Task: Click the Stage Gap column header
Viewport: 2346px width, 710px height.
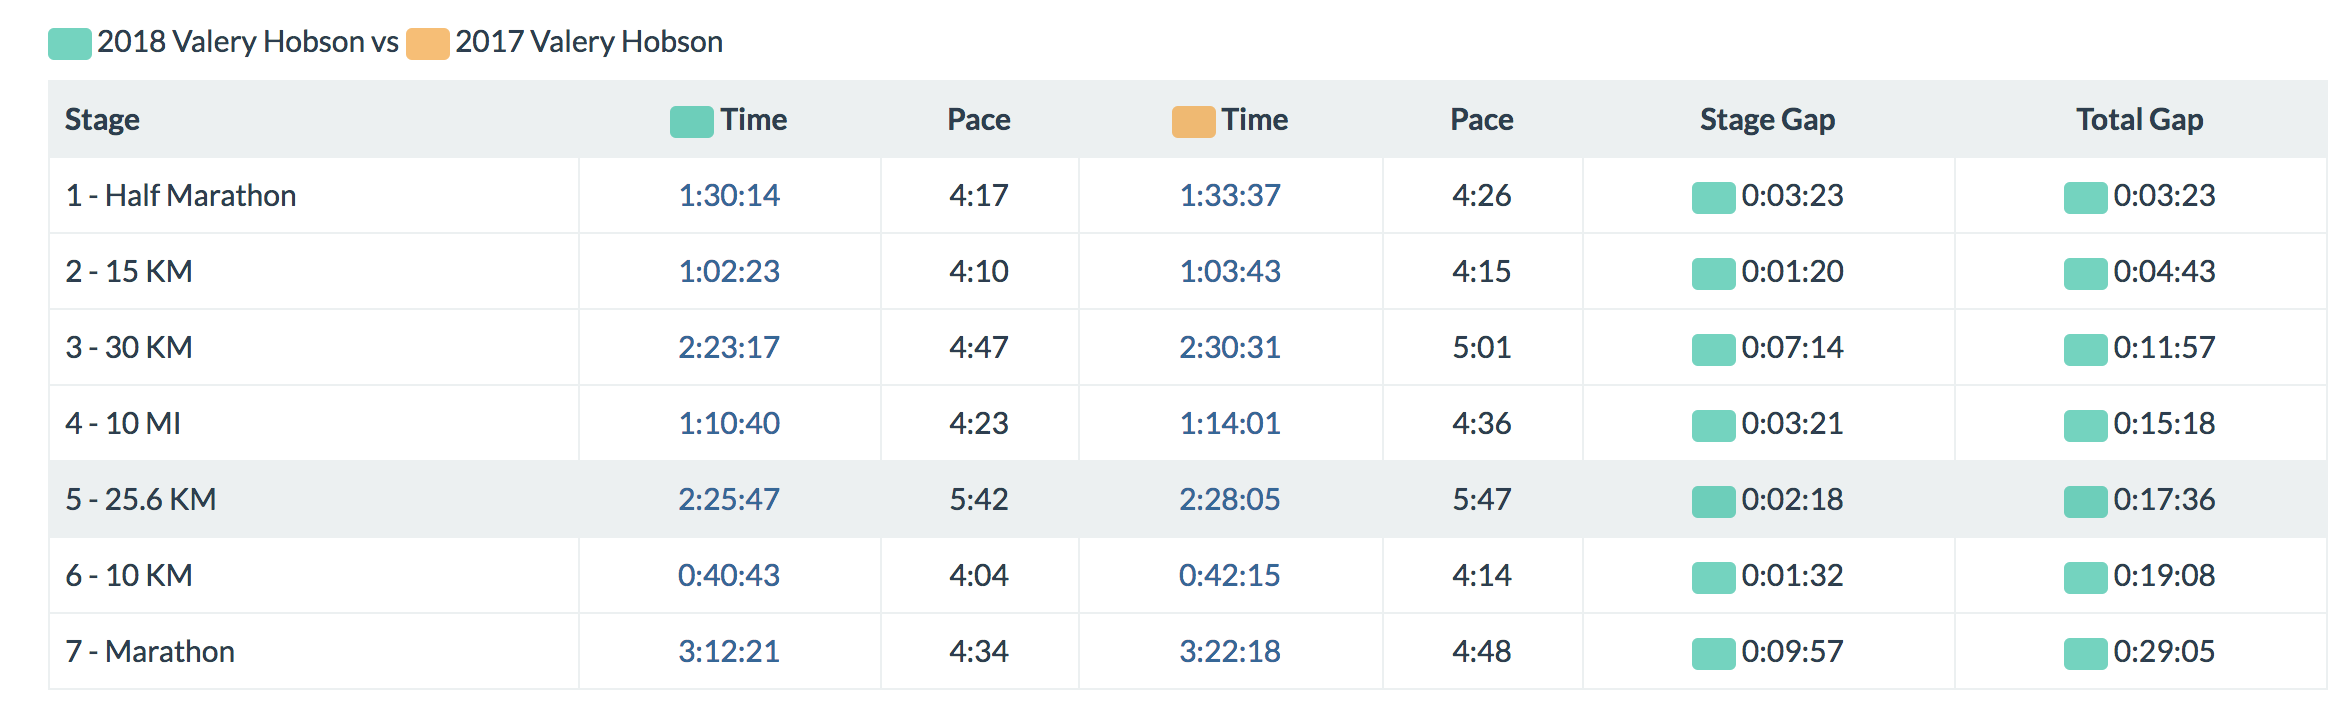Action: point(1767,120)
